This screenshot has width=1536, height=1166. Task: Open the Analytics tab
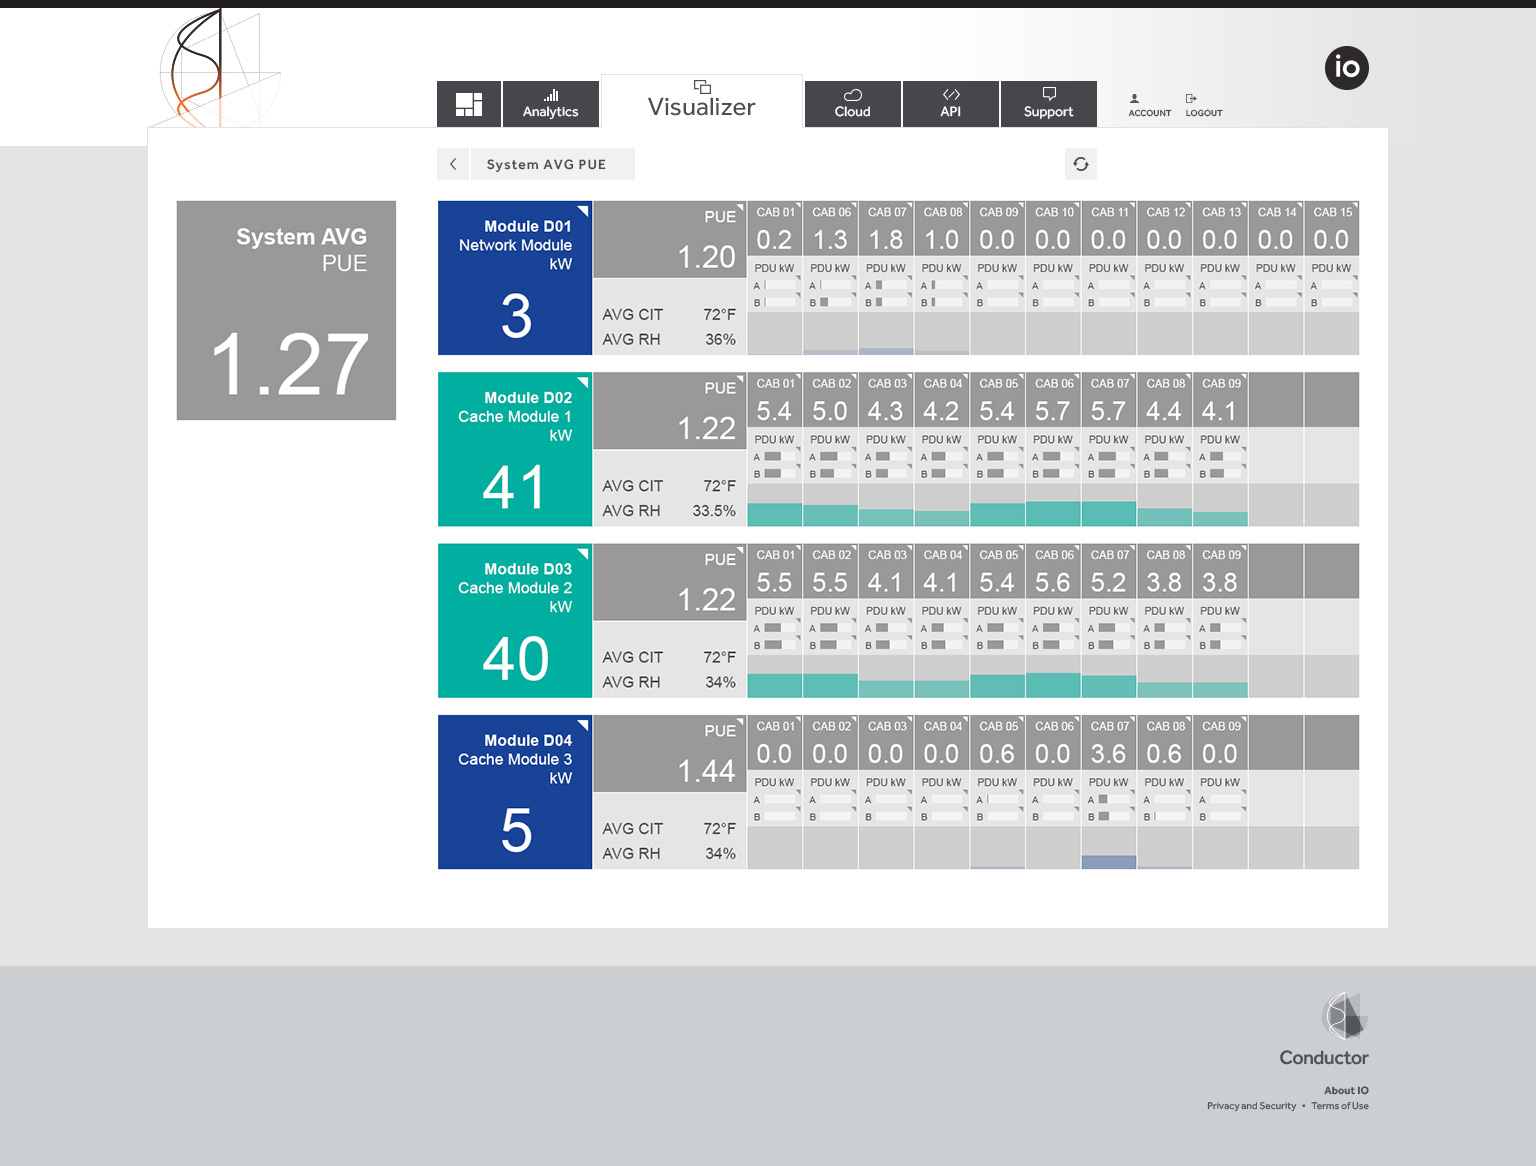pyautogui.click(x=550, y=104)
